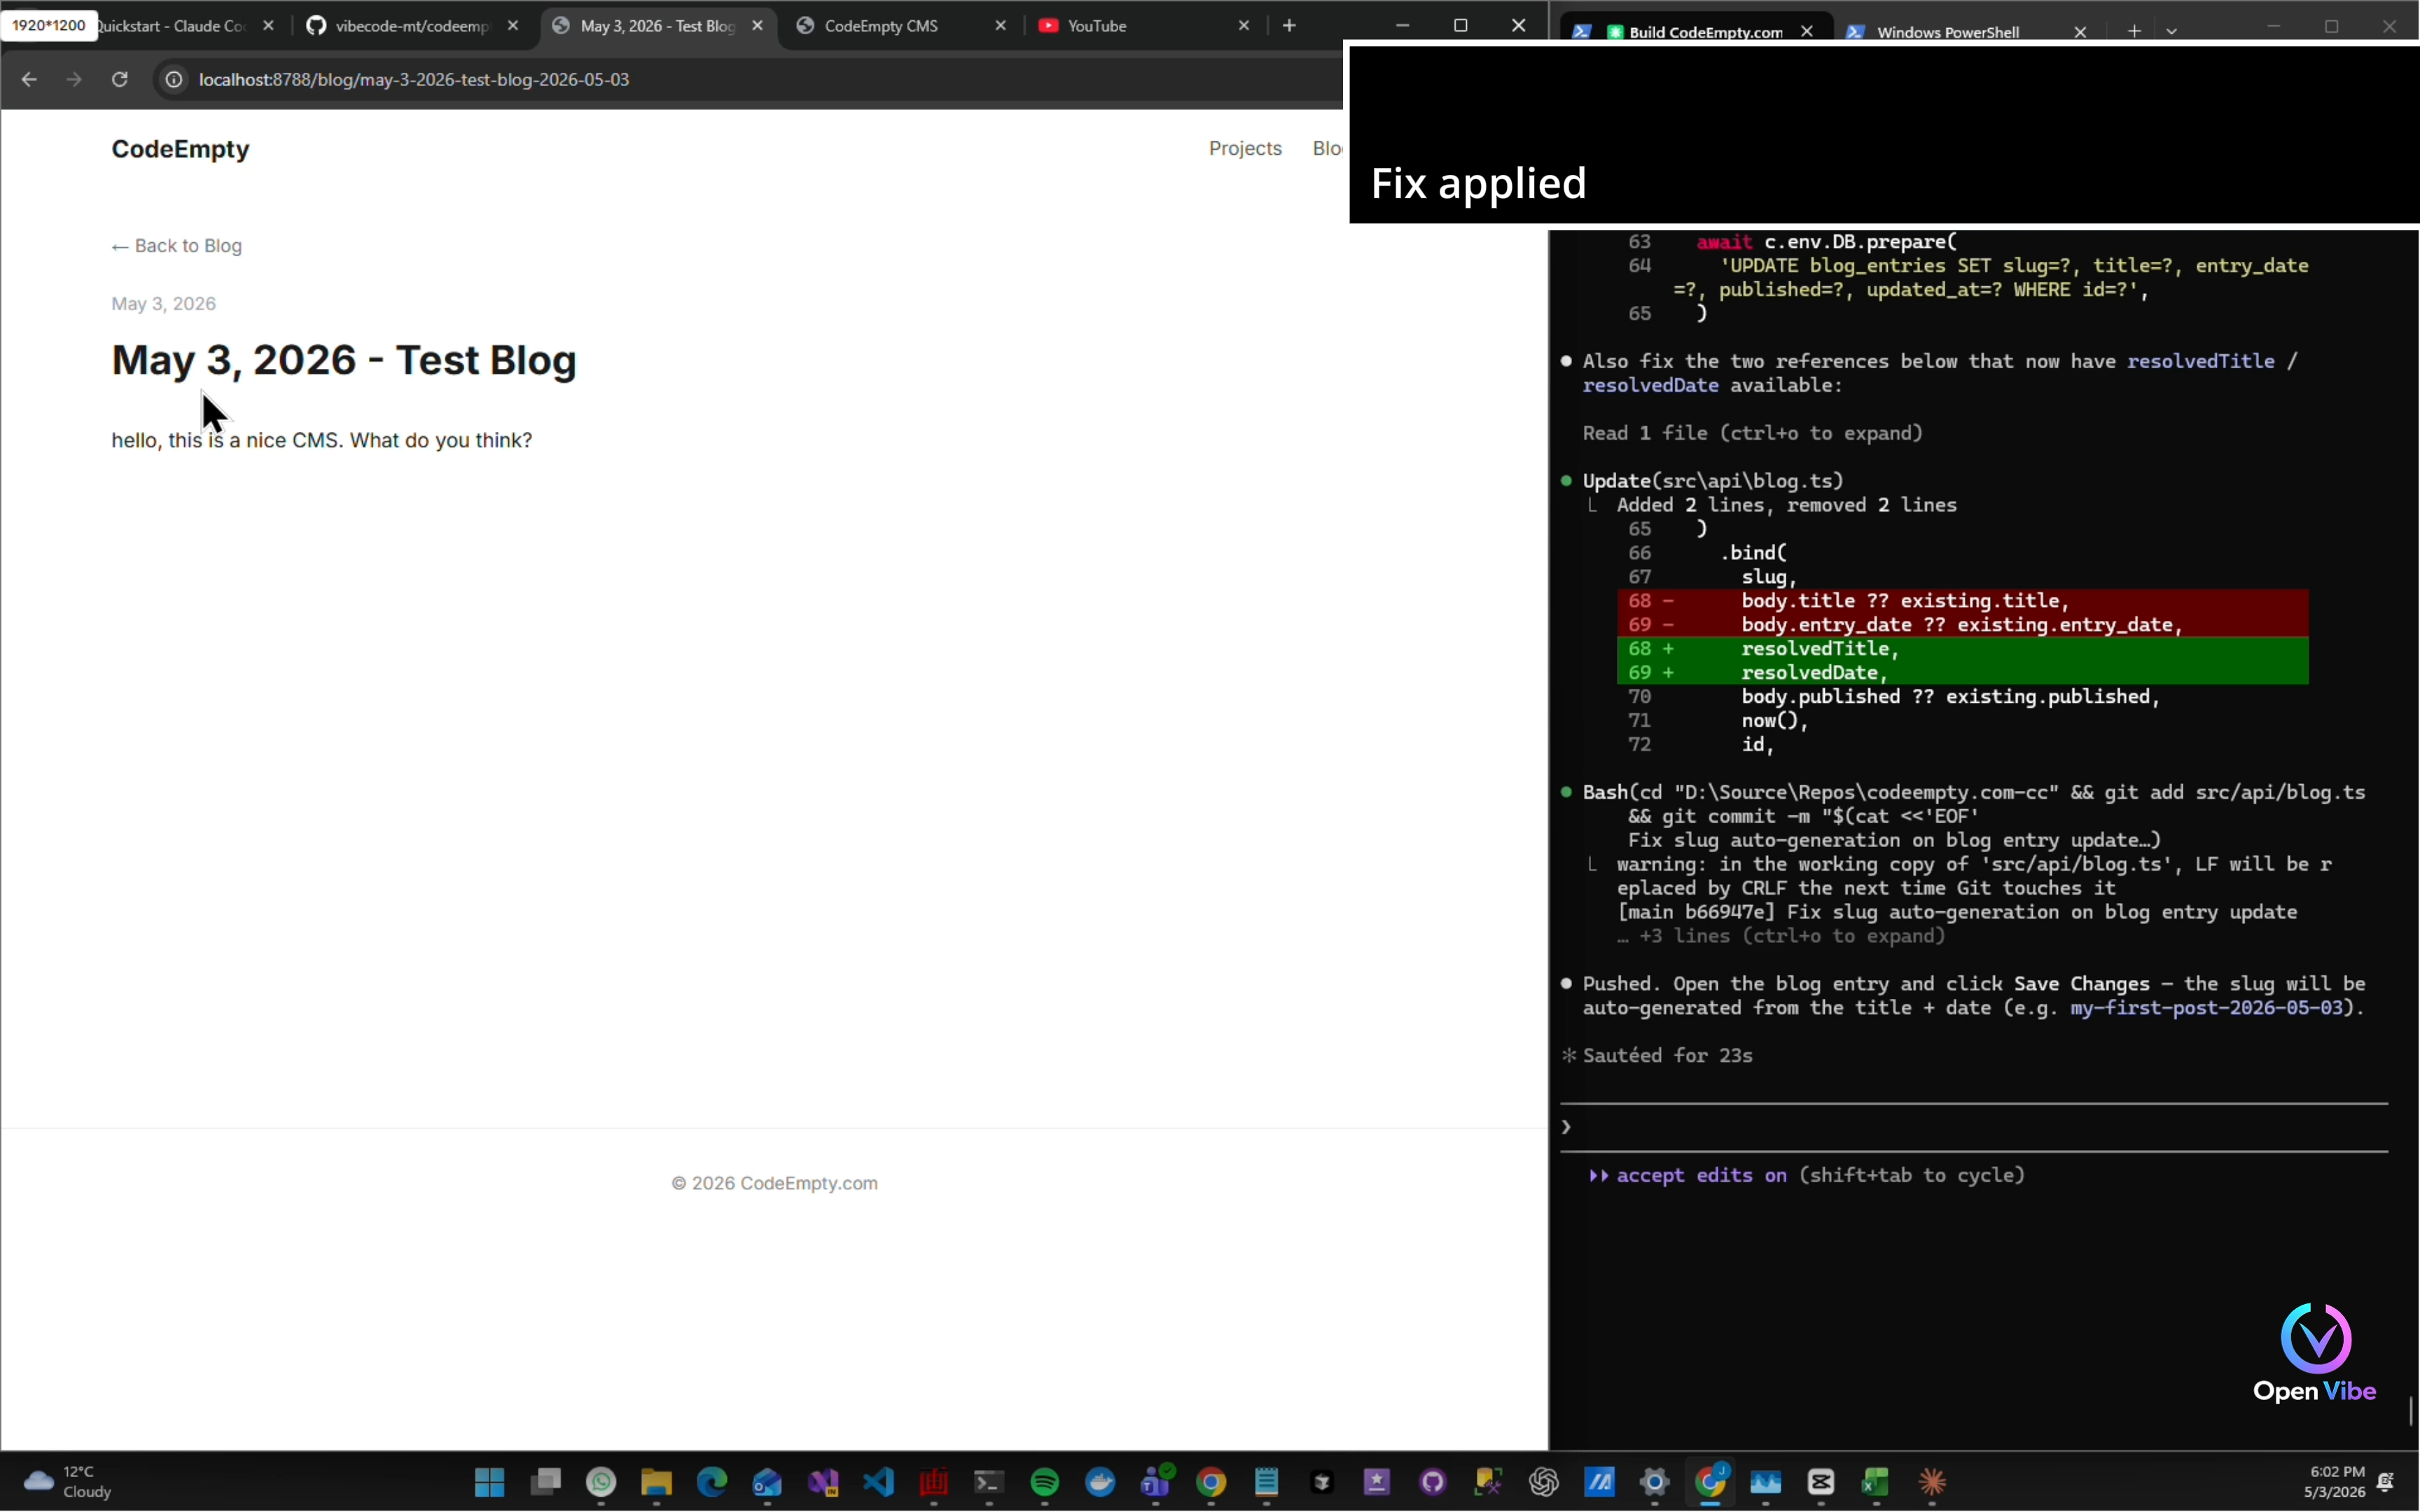Screen dimensions: 2420x1512
Task: View site info for localhost address
Action: coord(173,79)
